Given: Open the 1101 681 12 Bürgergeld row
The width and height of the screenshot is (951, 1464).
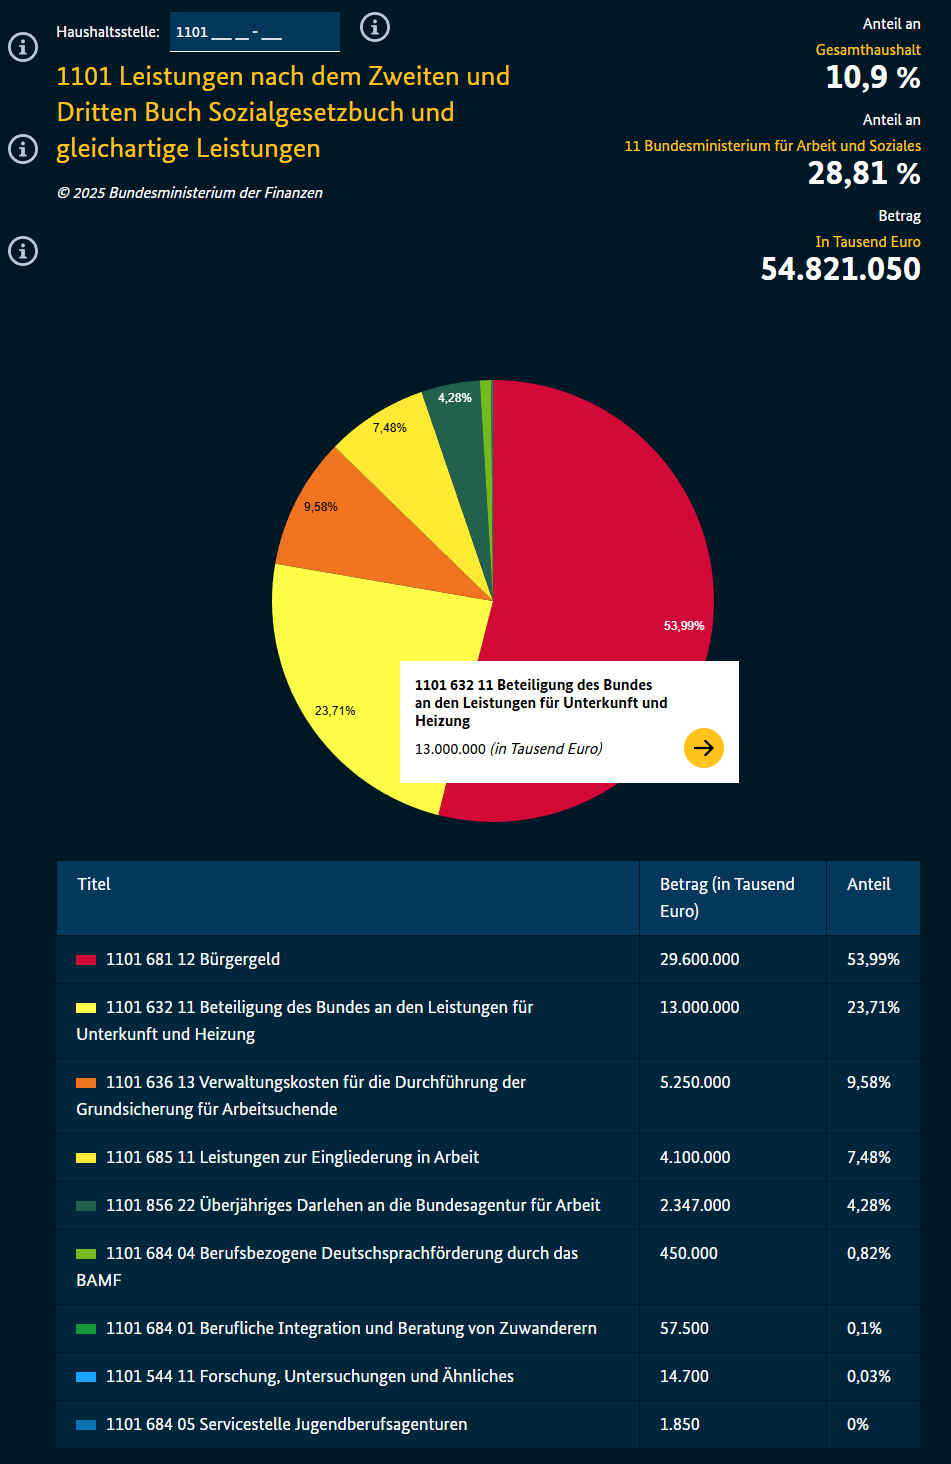Looking at the screenshot, I should pyautogui.click(x=192, y=960).
